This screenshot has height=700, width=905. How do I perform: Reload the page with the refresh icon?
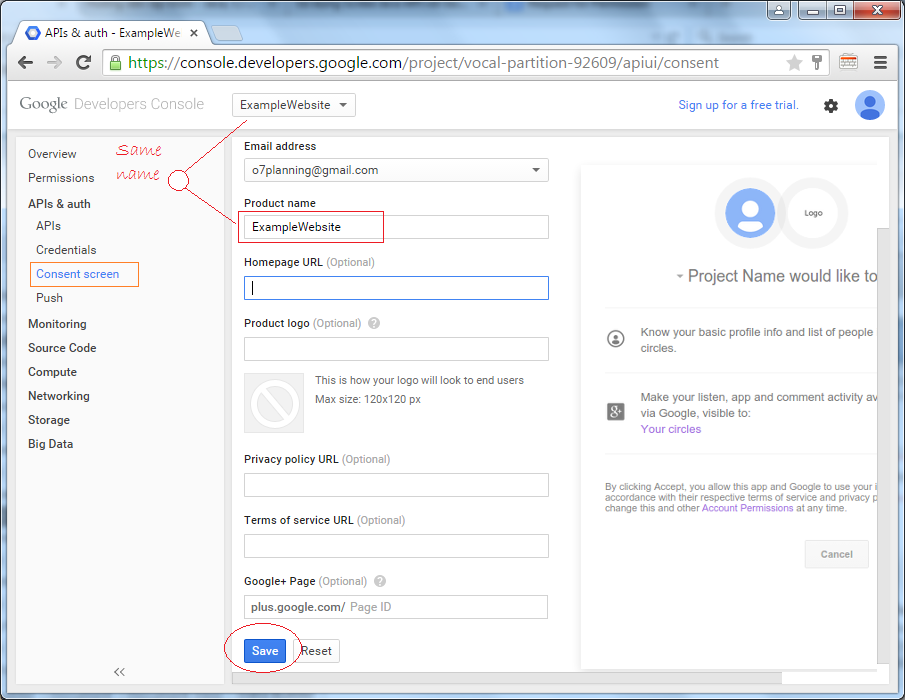point(84,62)
